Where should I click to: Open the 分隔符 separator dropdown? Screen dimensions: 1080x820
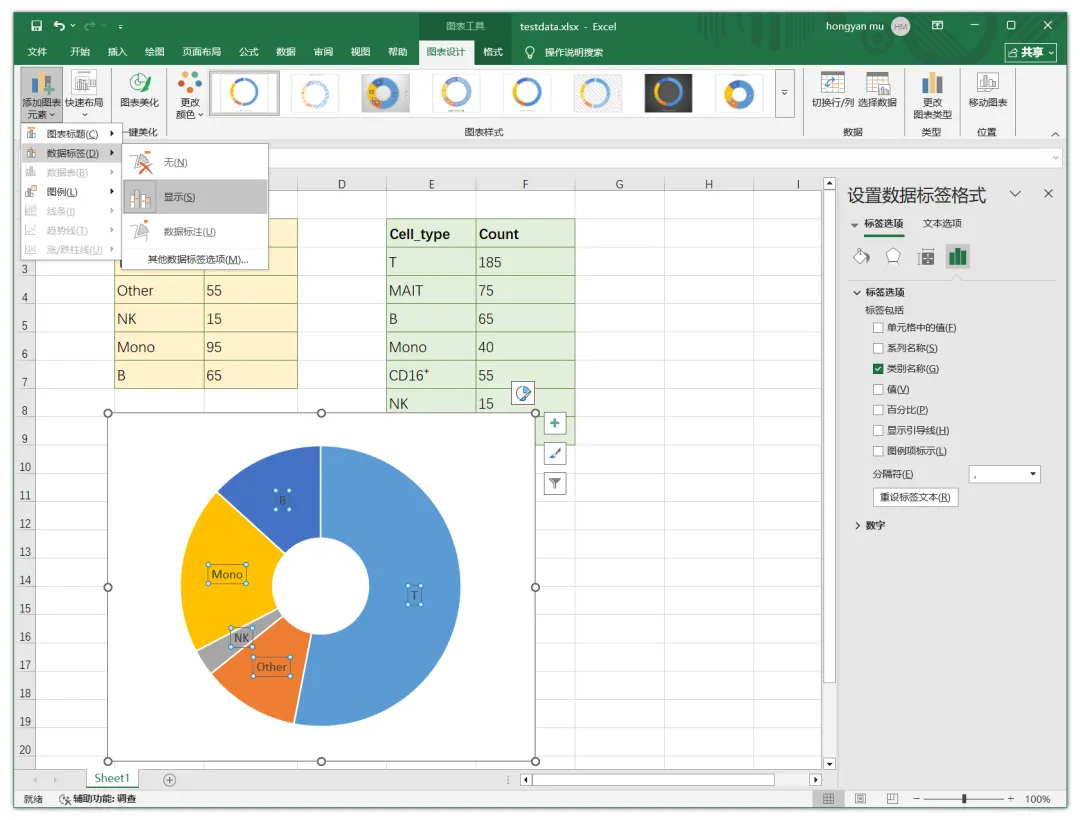click(1004, 474)
